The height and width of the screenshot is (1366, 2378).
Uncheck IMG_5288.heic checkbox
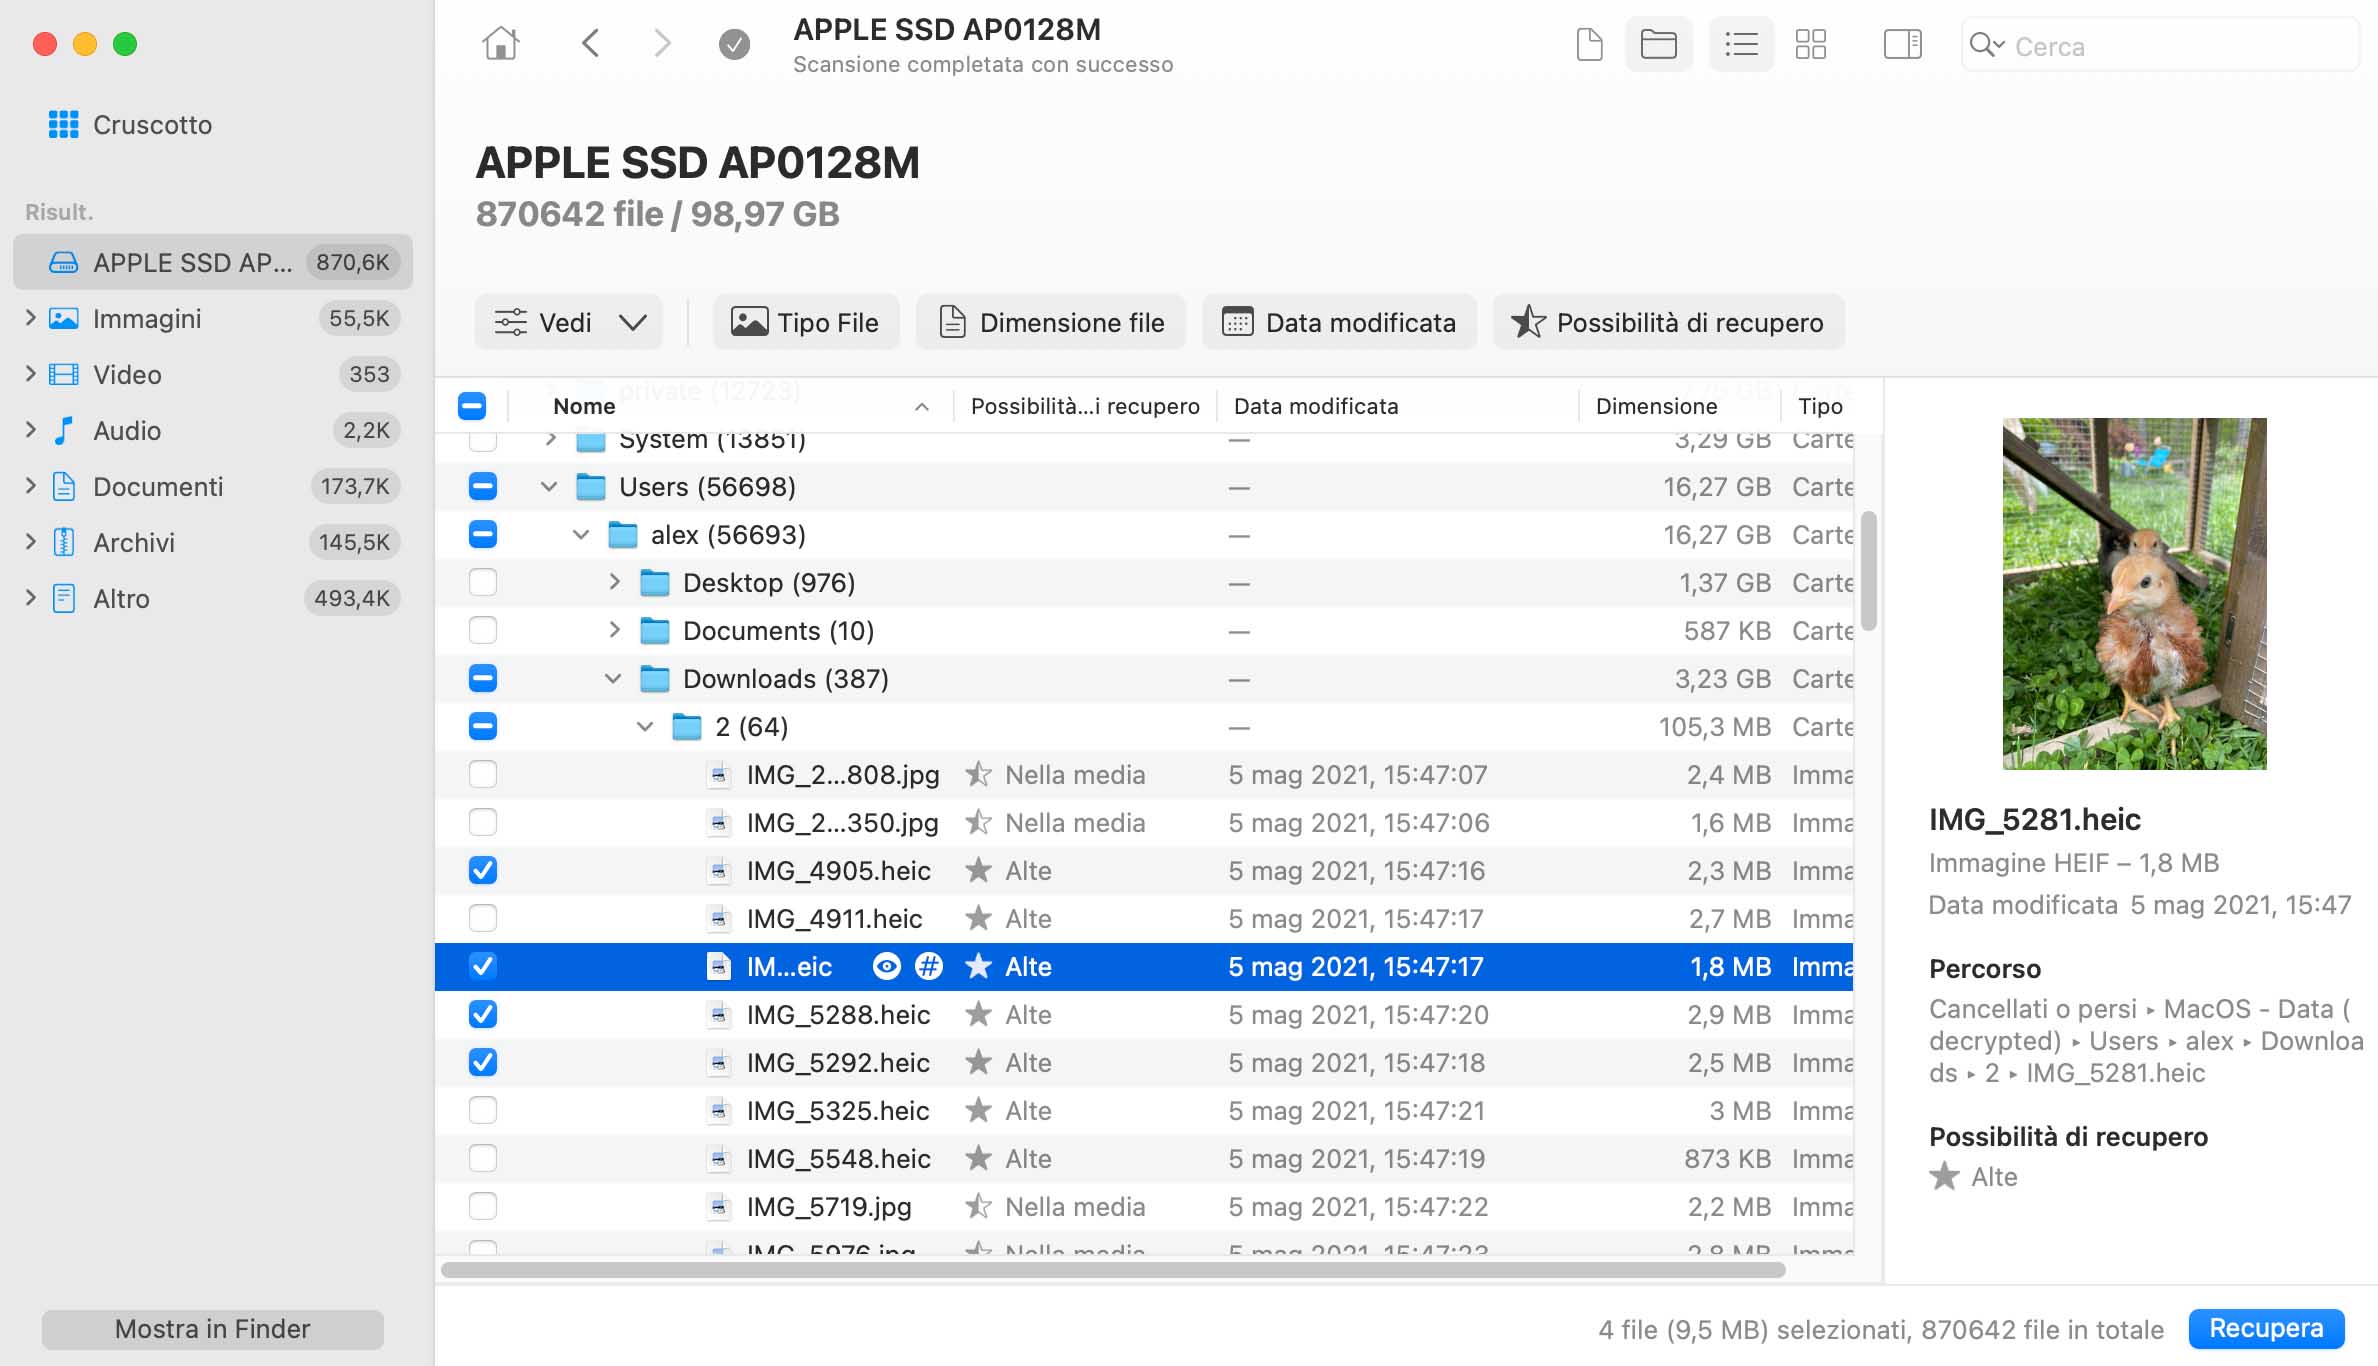pos(483,1015)
